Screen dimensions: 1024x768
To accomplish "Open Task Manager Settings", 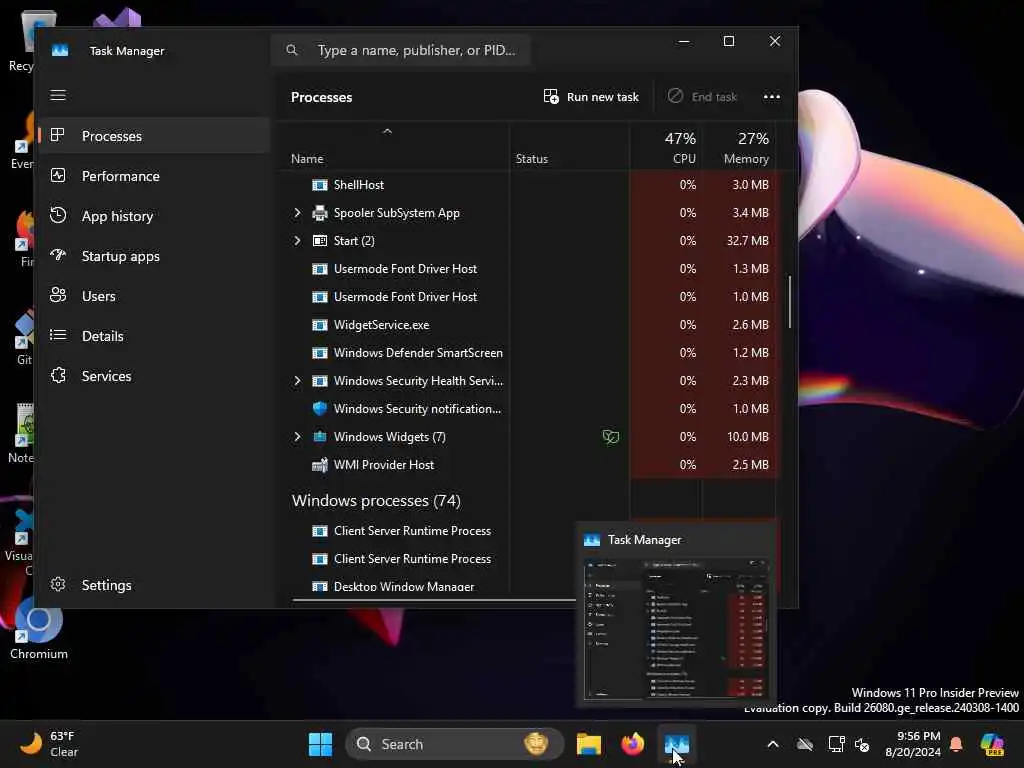I will click(x=154, y=584).
